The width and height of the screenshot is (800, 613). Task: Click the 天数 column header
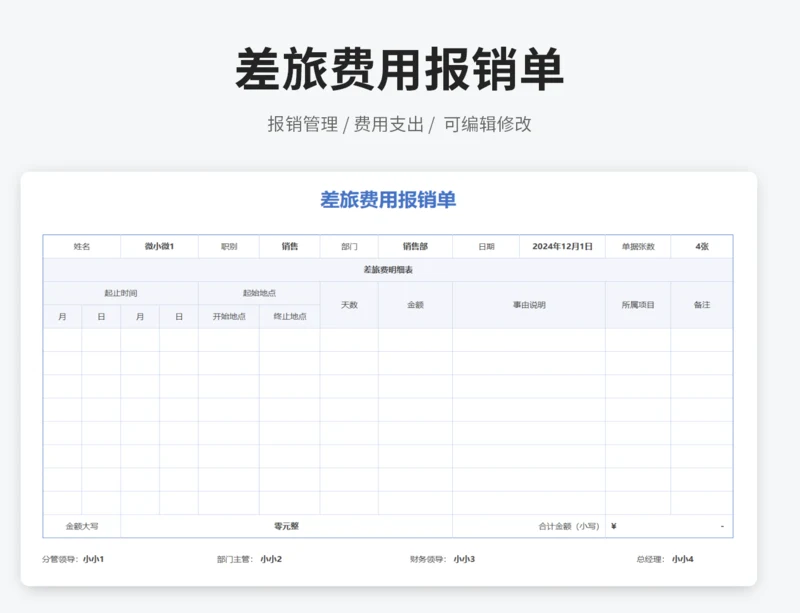click(x=349, y=305)
